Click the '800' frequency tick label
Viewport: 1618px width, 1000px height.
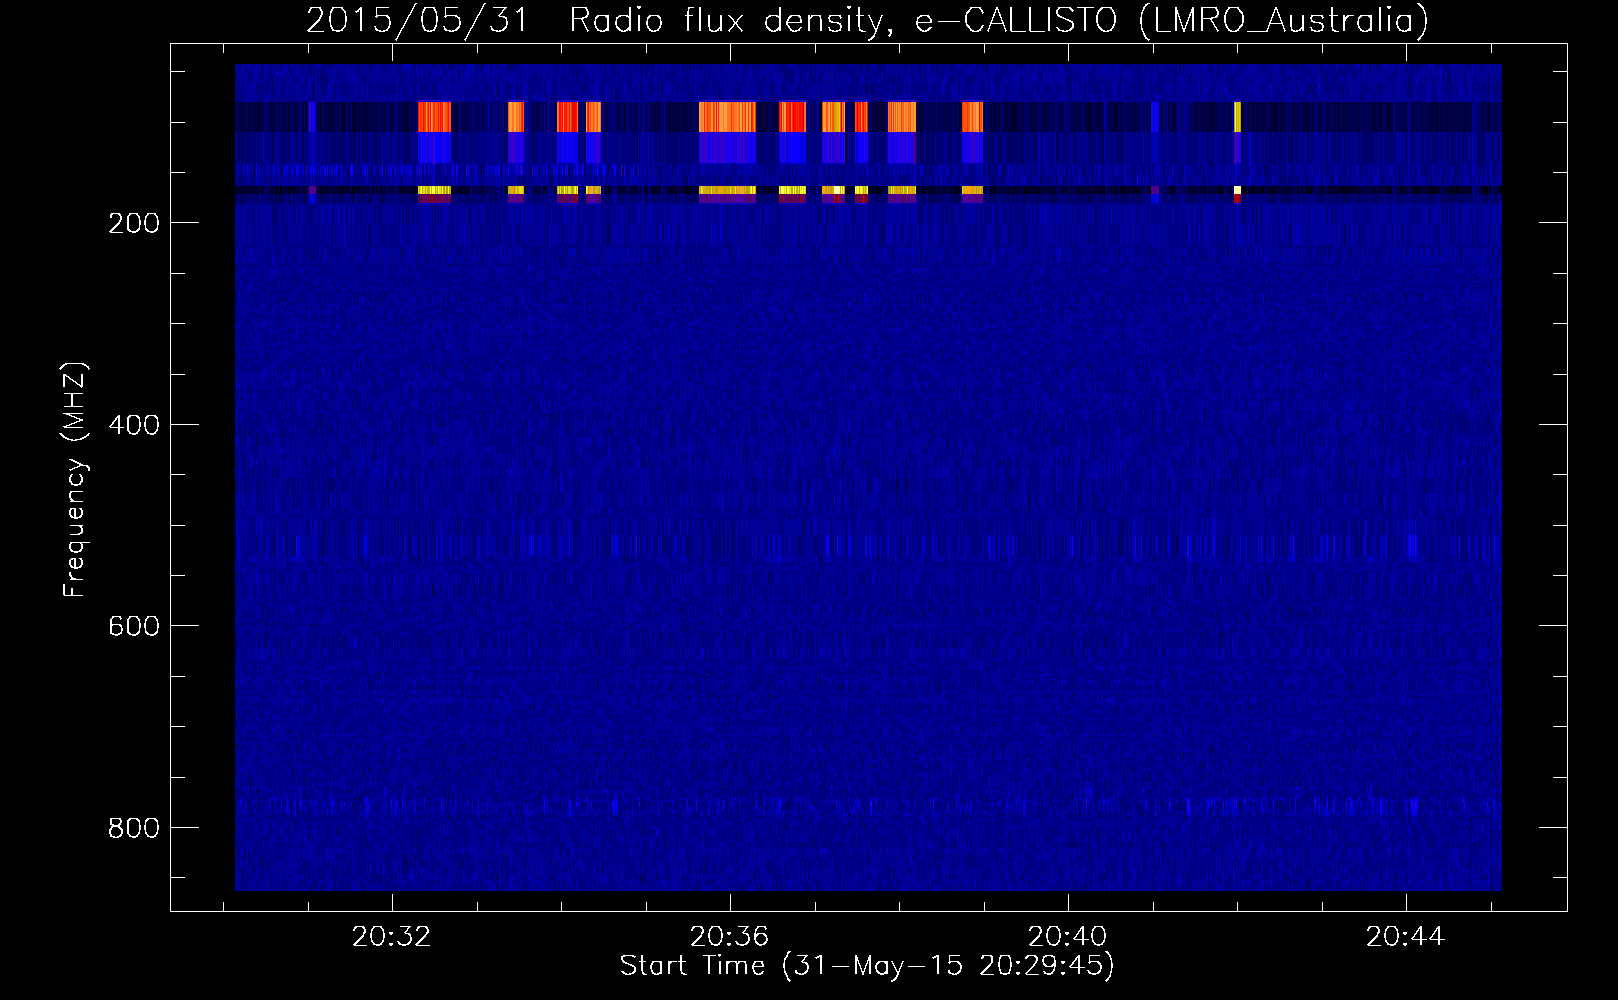pyautogui.click(x=133, y=828)
